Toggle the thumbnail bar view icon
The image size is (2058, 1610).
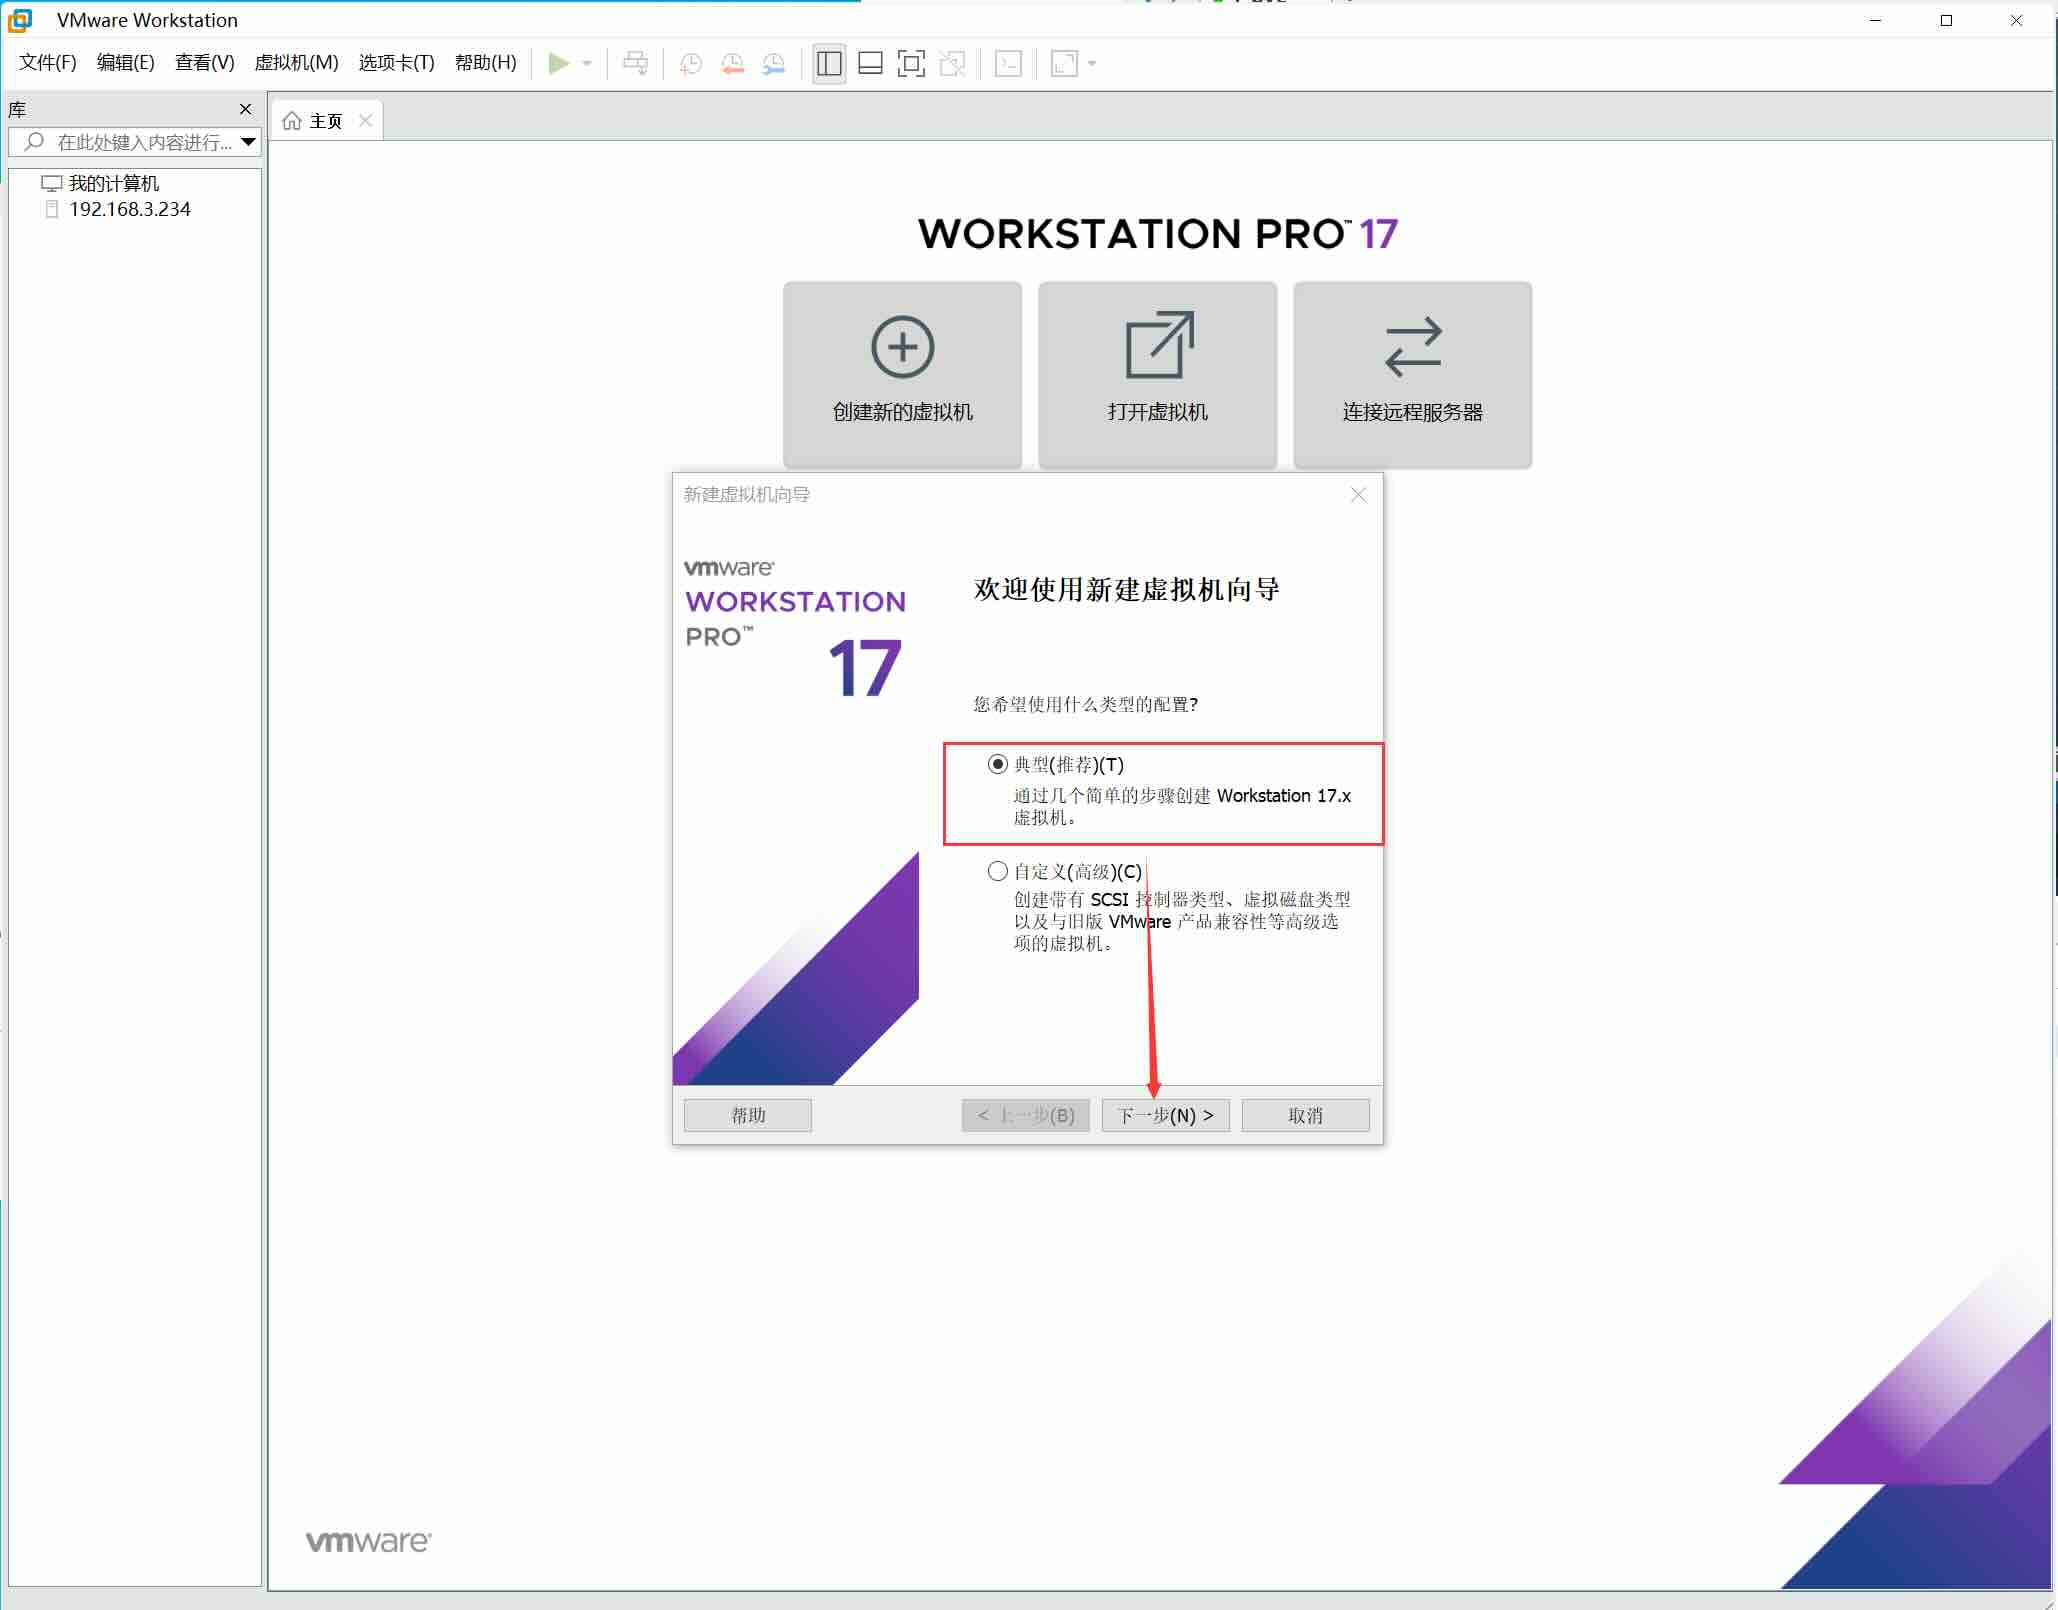[870, 64]
